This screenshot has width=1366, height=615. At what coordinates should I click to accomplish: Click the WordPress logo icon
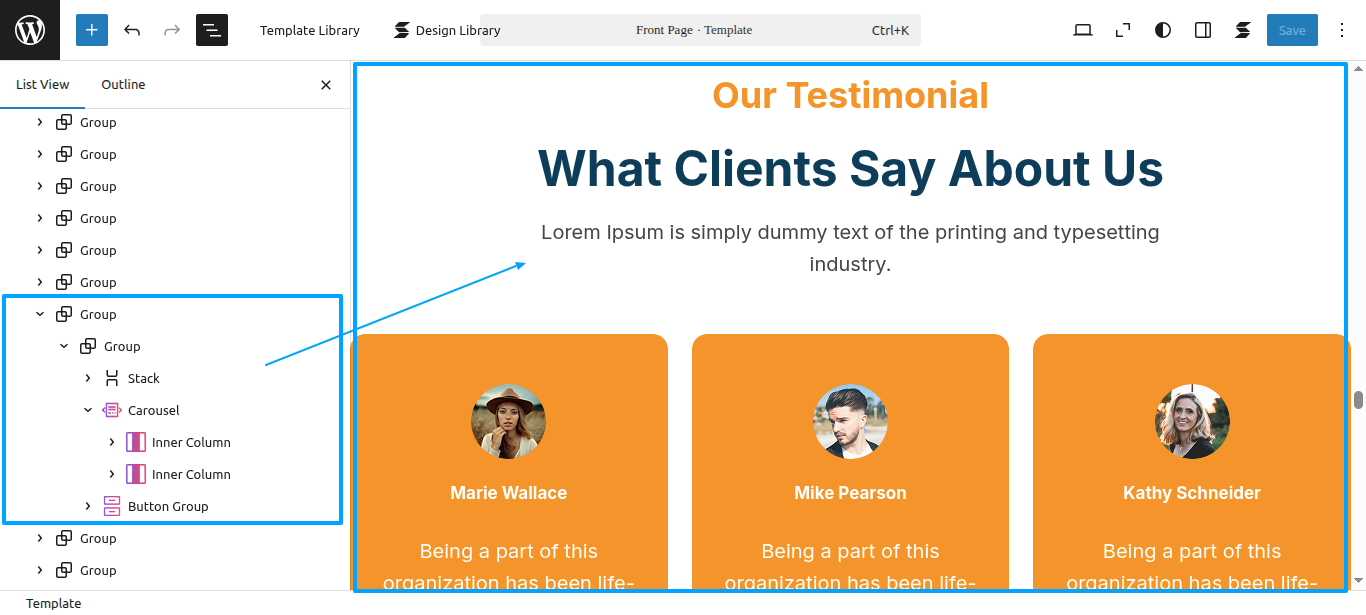[30, 30]
